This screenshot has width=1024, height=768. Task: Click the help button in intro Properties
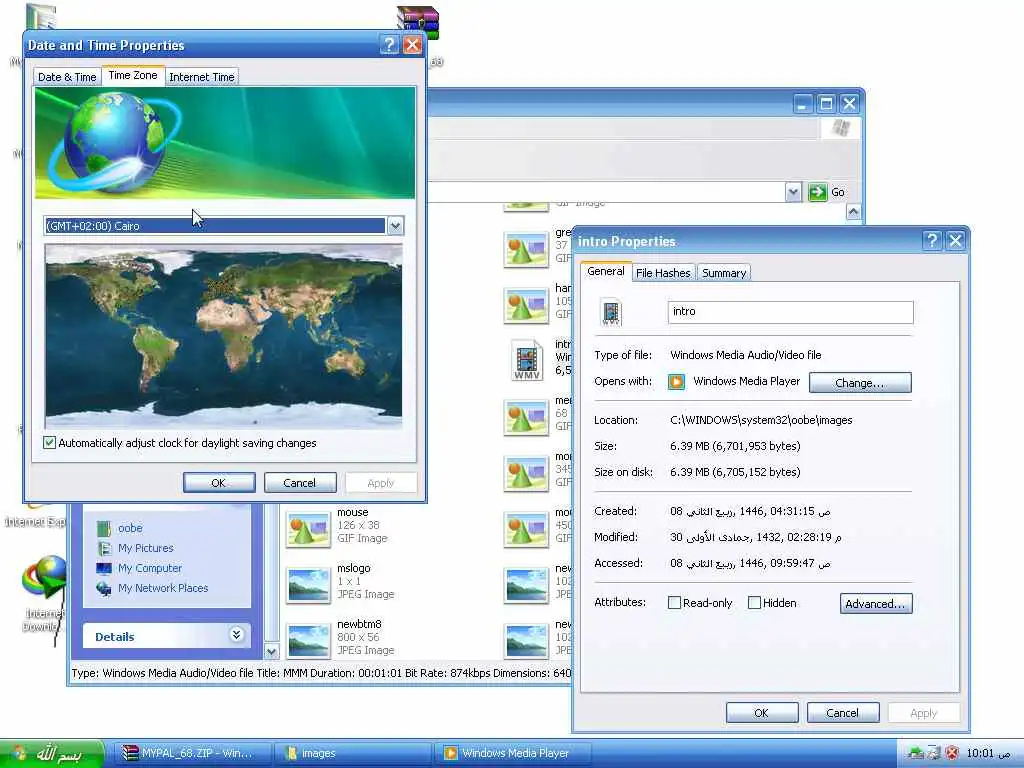[x=932, y=241]
